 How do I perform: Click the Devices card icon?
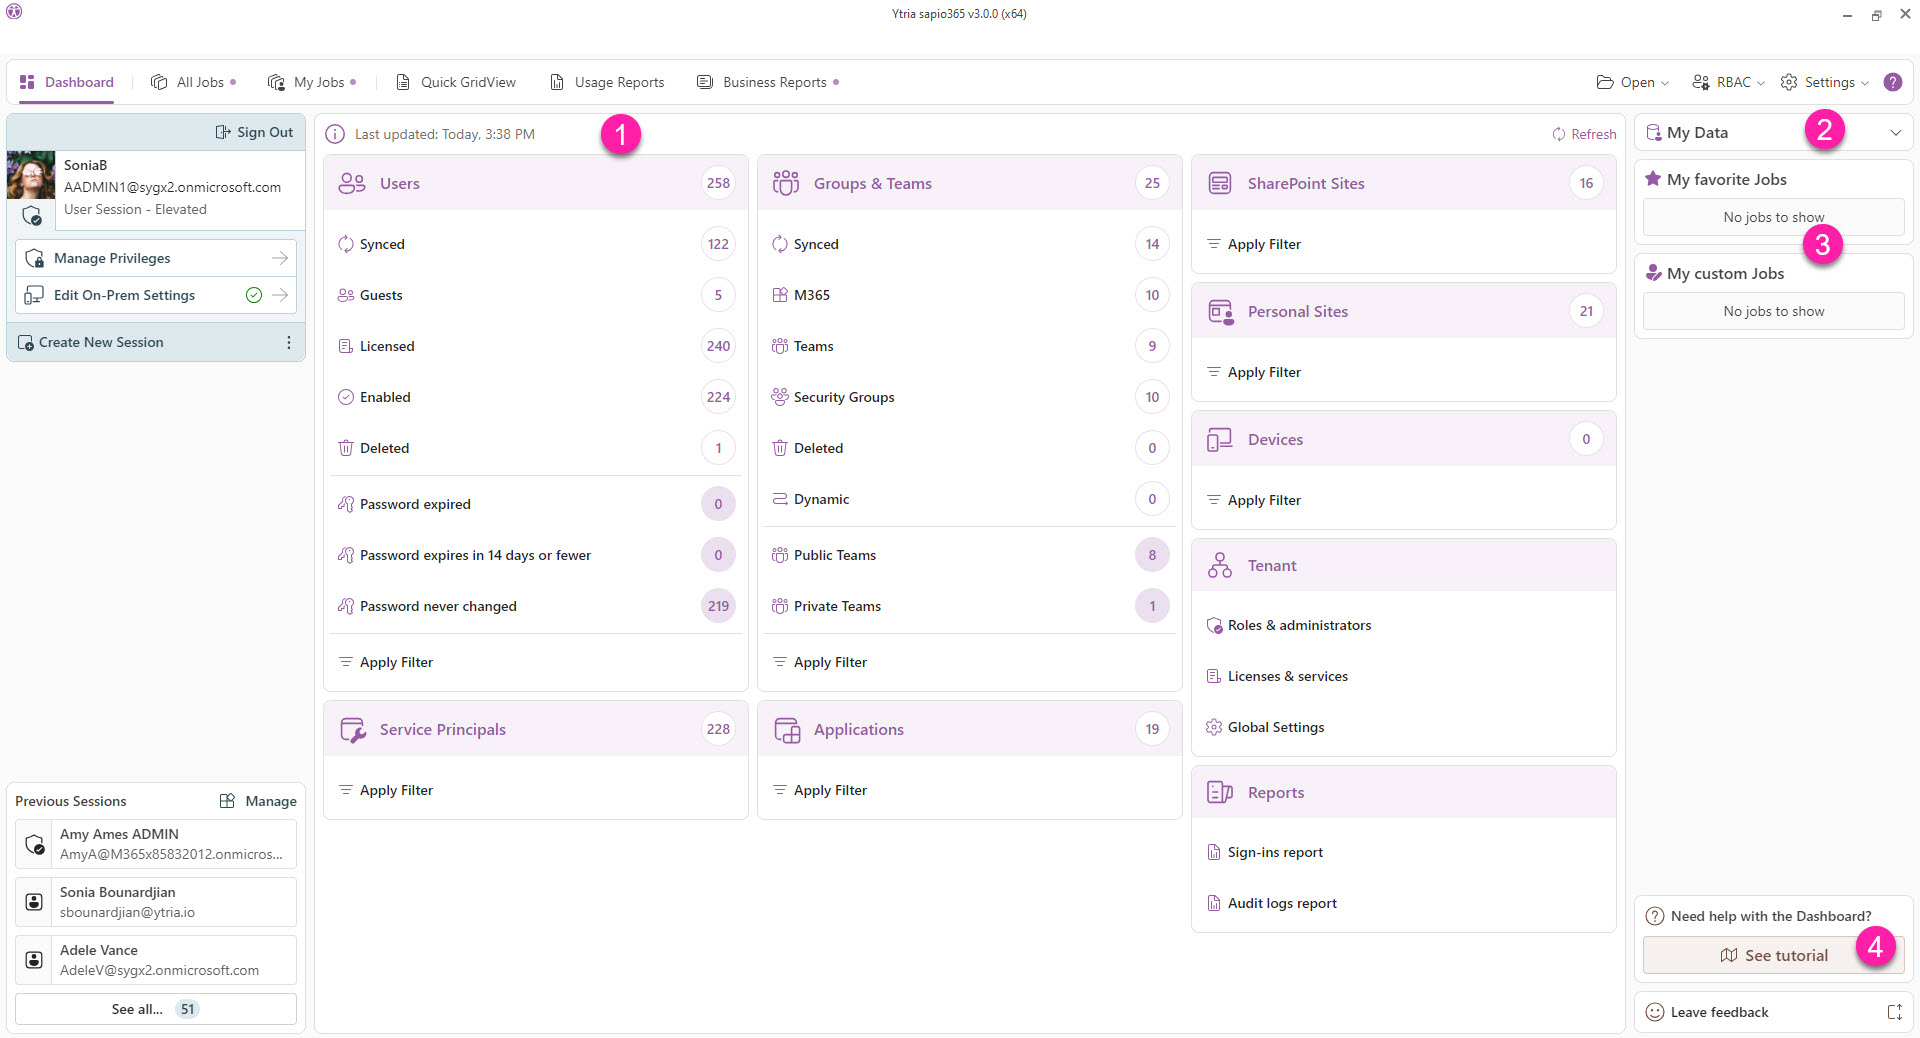pos(1220,439)
